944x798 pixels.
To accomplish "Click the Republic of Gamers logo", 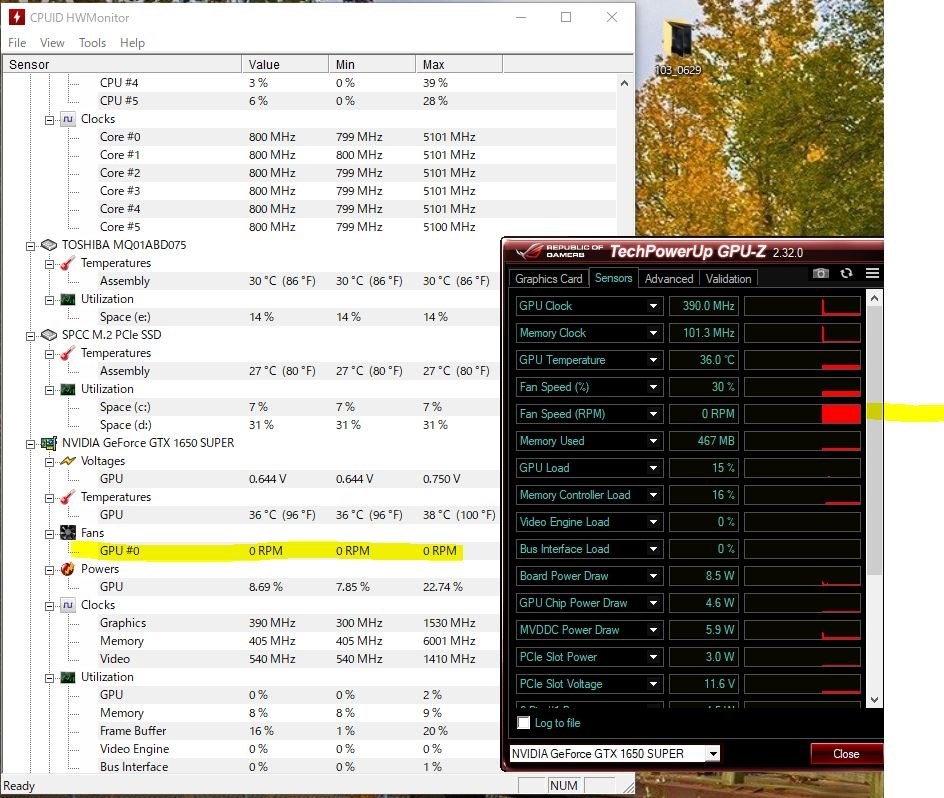I will click(559, 251).
